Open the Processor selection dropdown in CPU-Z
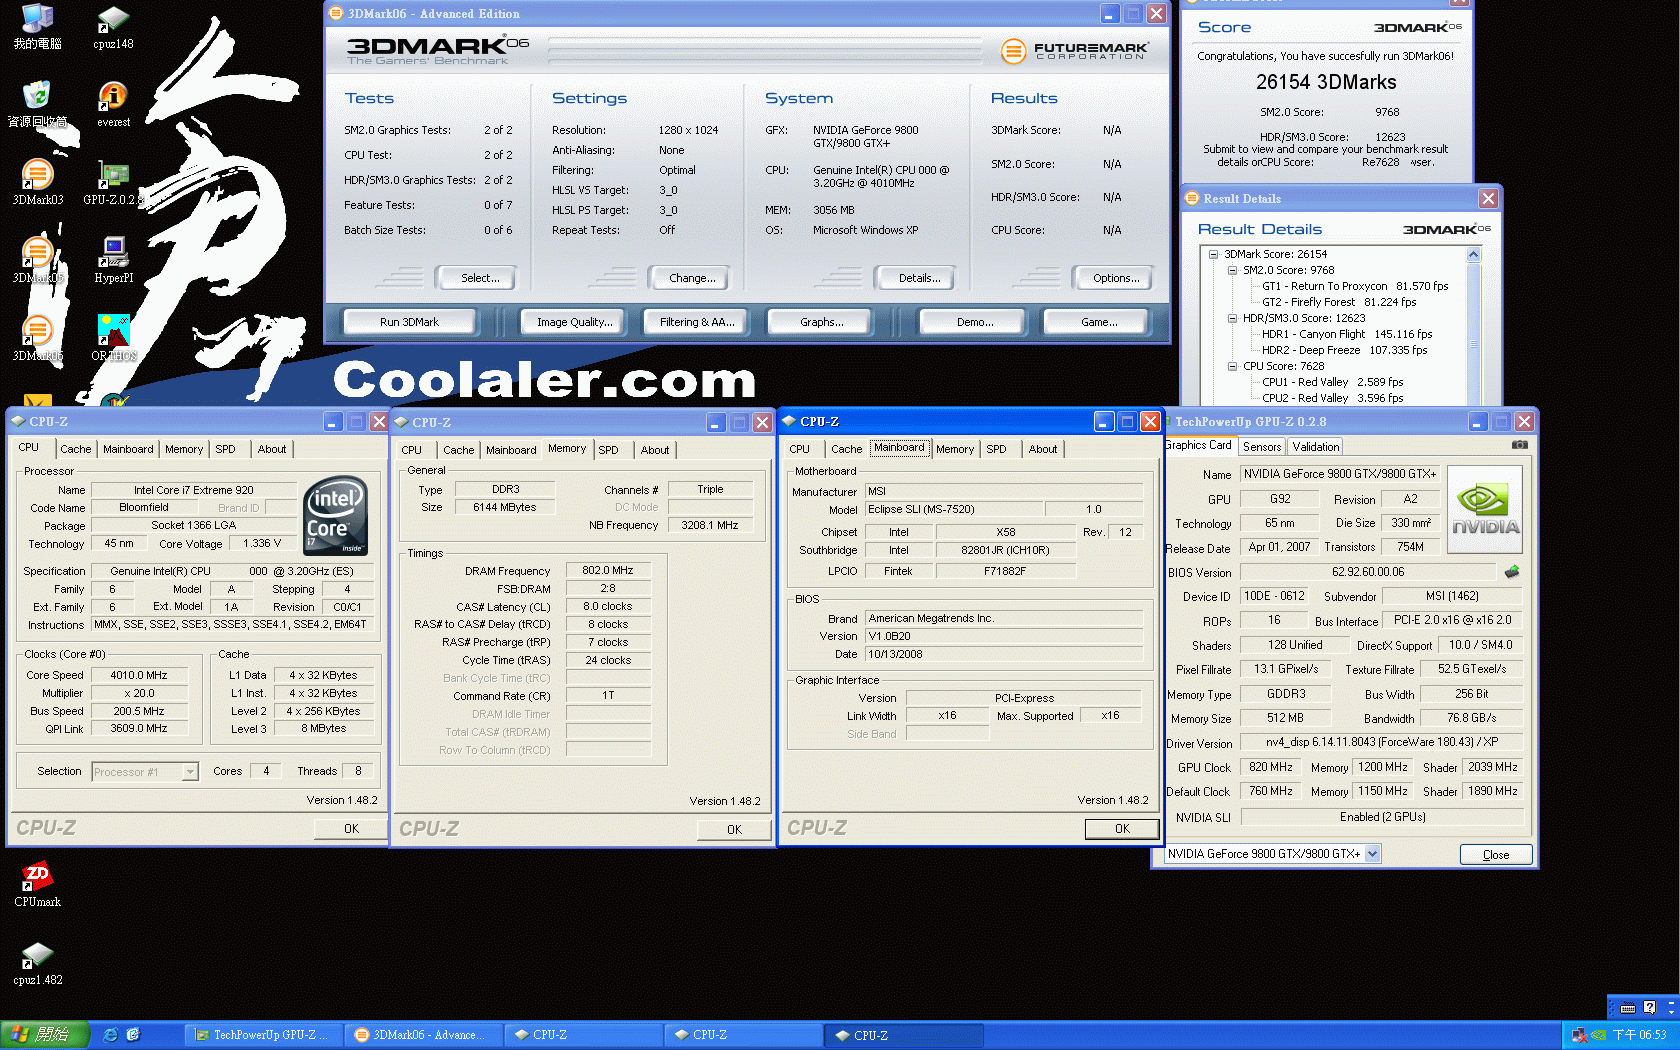This screenshot has height=1050, width=1680. (x=190, y=772)
